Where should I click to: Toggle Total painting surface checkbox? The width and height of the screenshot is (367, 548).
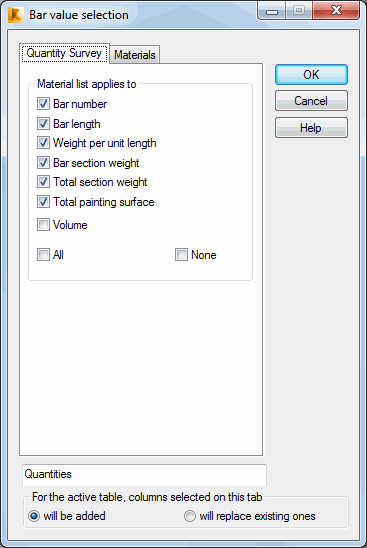pos(43,202)
